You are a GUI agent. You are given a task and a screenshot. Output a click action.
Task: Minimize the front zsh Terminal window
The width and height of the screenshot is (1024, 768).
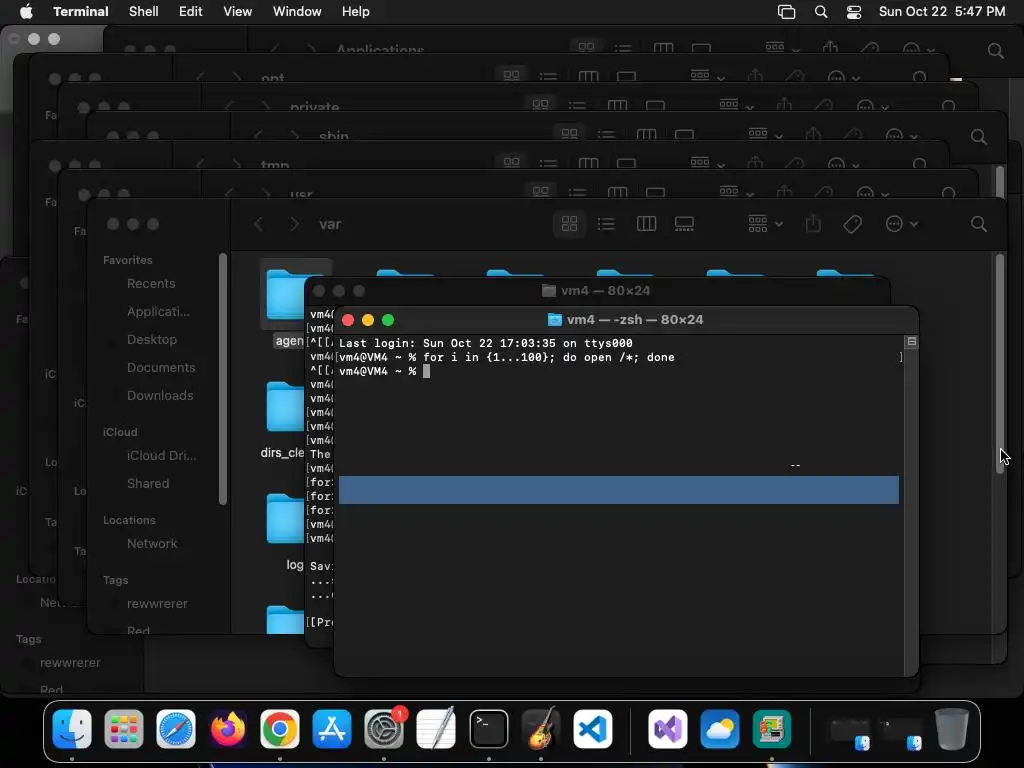tap(368, 320)
